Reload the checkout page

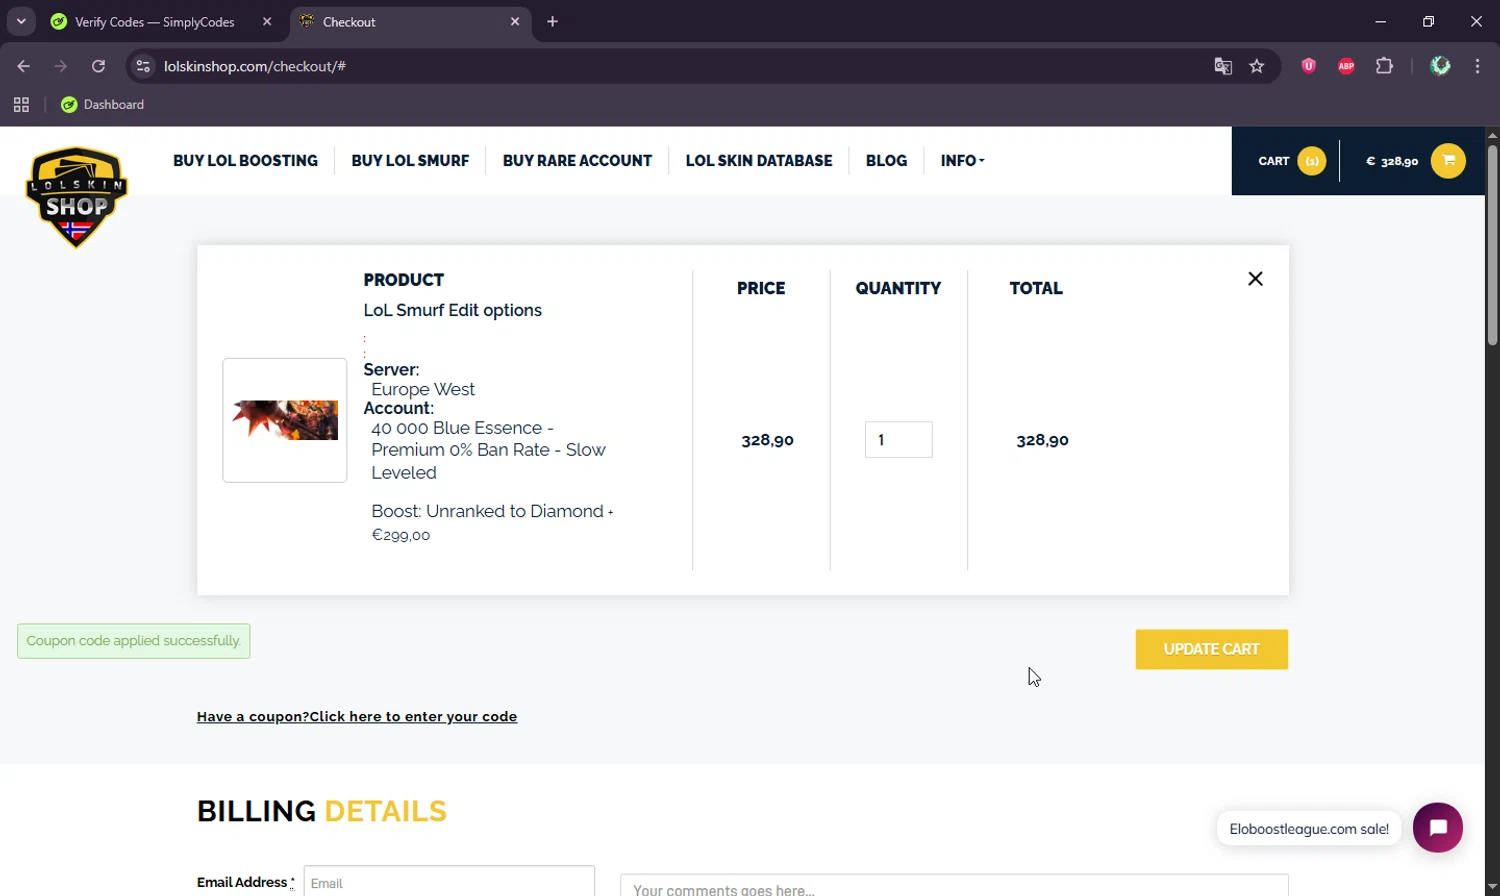pos(98,66)
